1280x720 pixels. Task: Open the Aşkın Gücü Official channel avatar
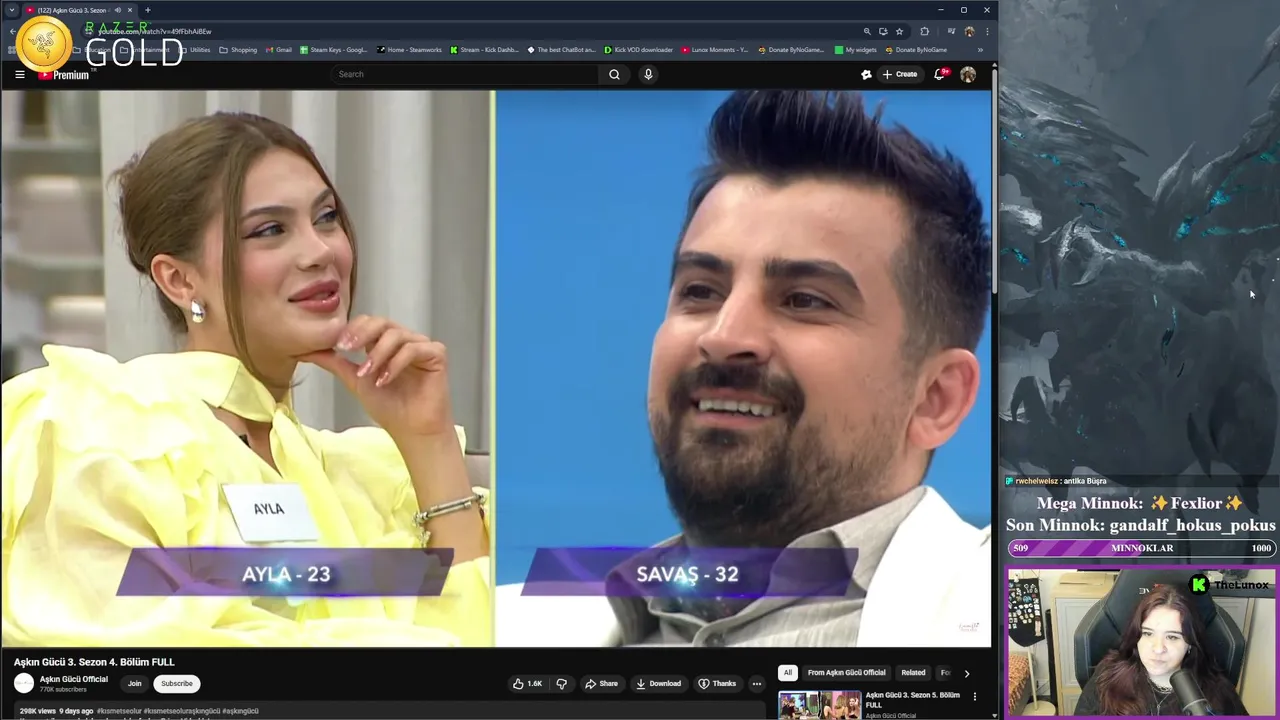24,684
